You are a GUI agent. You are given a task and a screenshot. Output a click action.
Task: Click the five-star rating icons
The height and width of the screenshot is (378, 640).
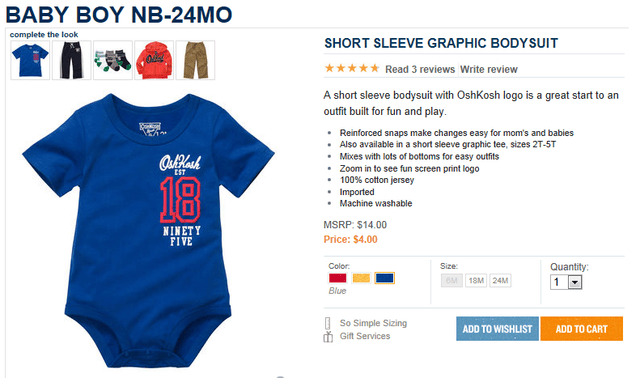[x=352, y=68]
